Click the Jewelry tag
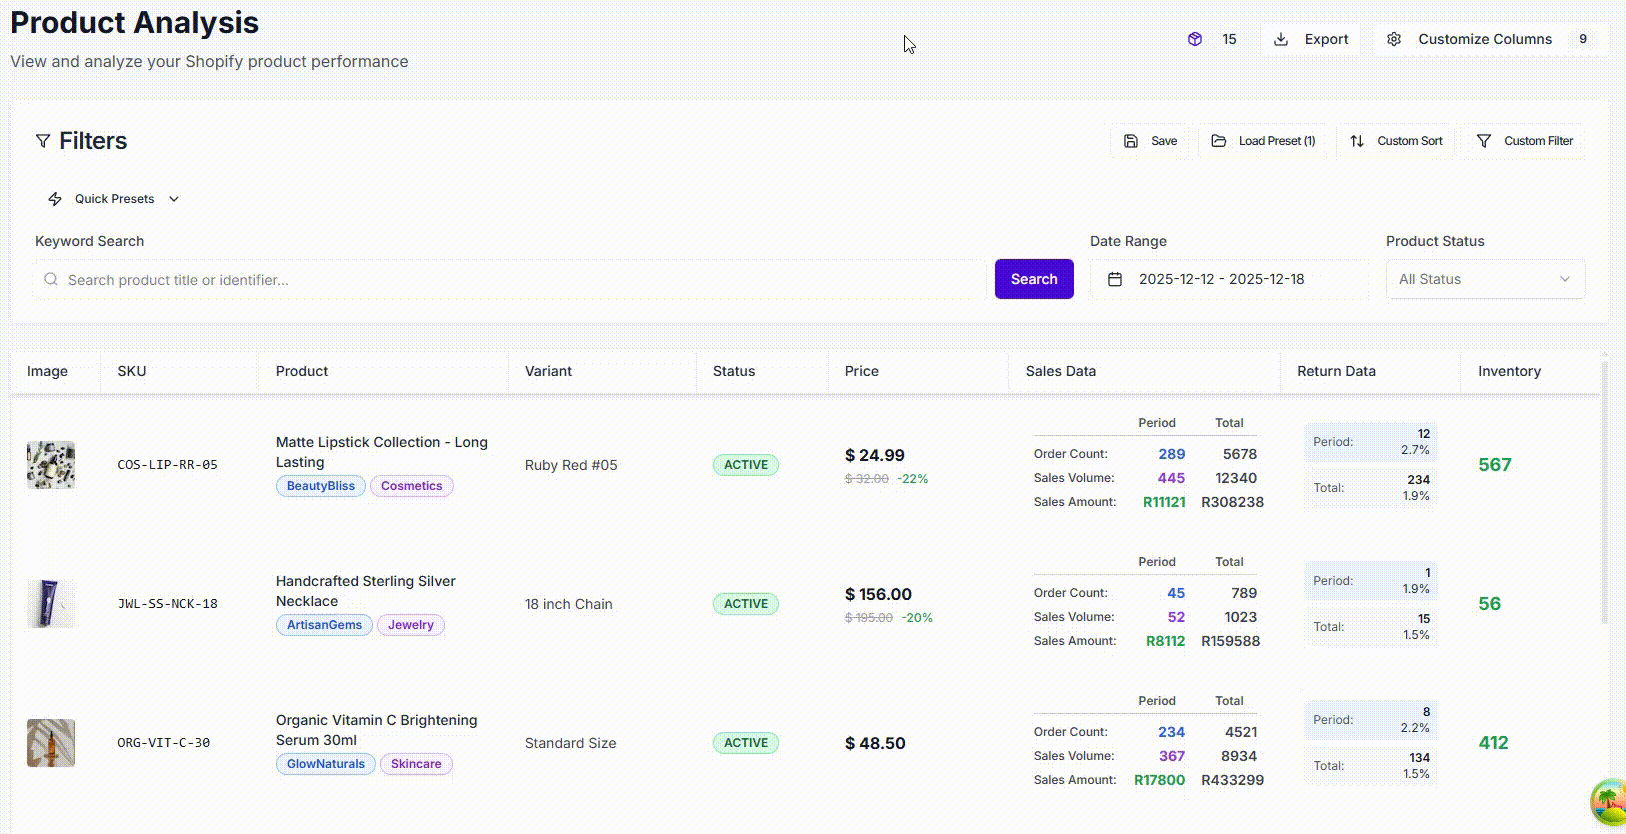The height and width of the screenshot is (834, 1626). click(x=411, y=625)
